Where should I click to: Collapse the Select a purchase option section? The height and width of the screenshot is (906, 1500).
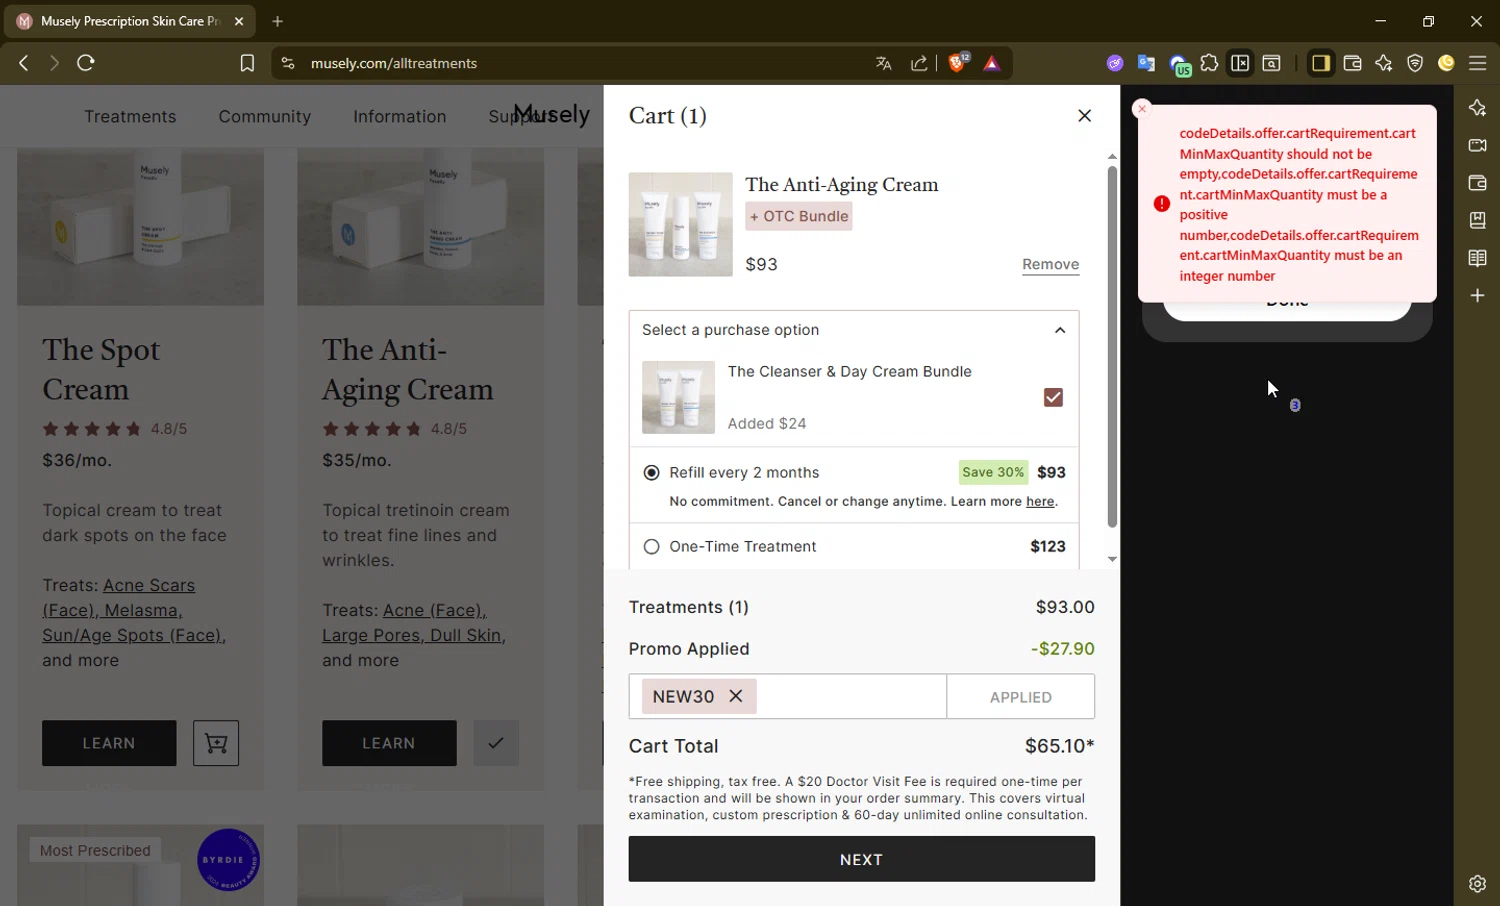pyautogui.click(x=1060, y=330)
